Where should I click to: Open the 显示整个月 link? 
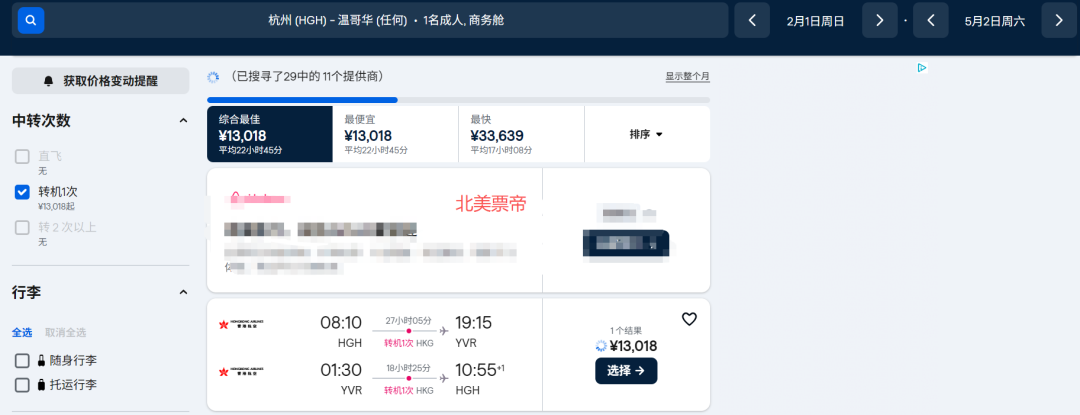point(687,77)
